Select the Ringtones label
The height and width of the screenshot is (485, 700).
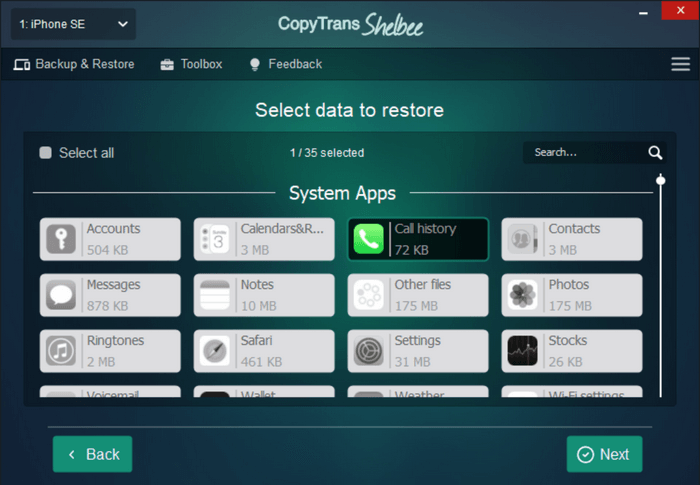coord(115,341)
